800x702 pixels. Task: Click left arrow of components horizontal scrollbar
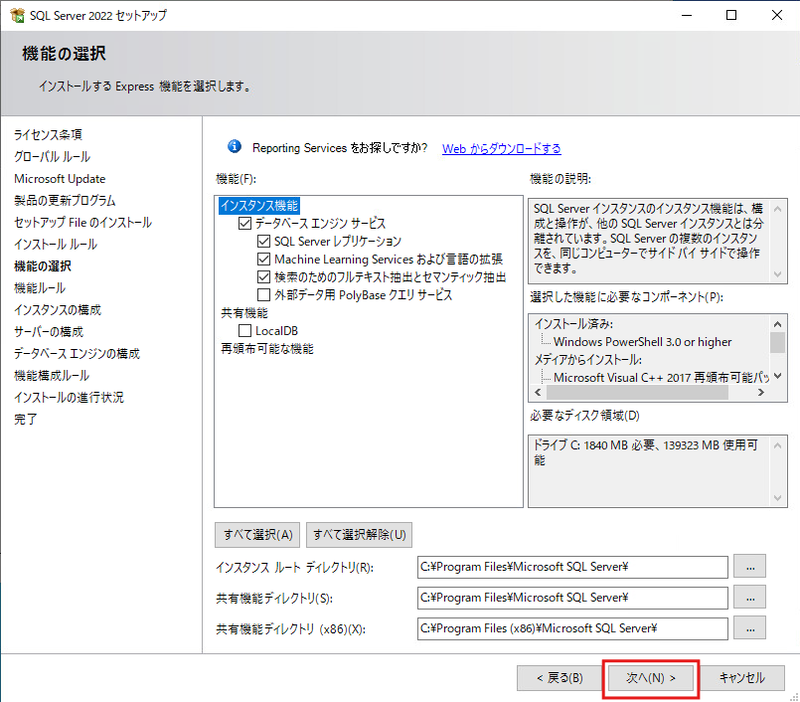(x=538, y=392)
